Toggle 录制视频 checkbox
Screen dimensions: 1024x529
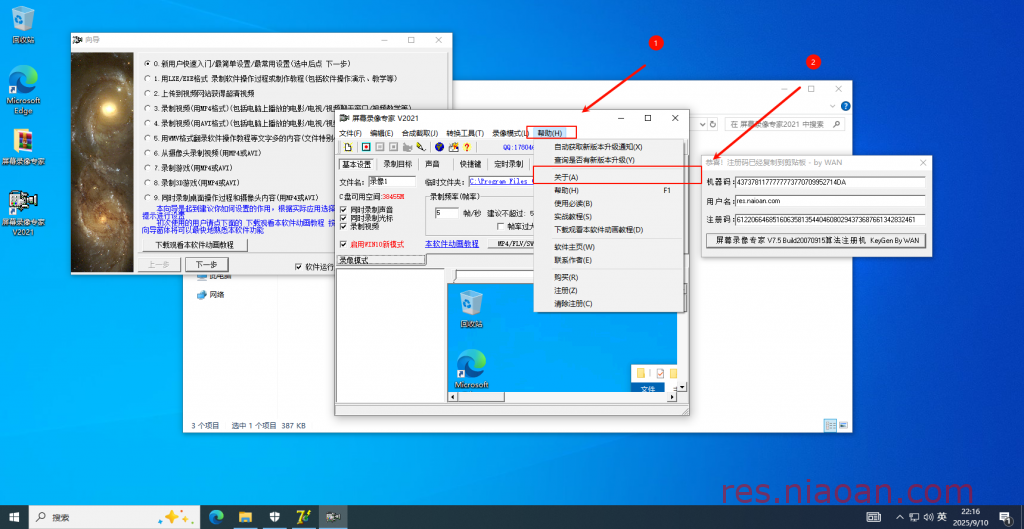(x=344, y=226)
